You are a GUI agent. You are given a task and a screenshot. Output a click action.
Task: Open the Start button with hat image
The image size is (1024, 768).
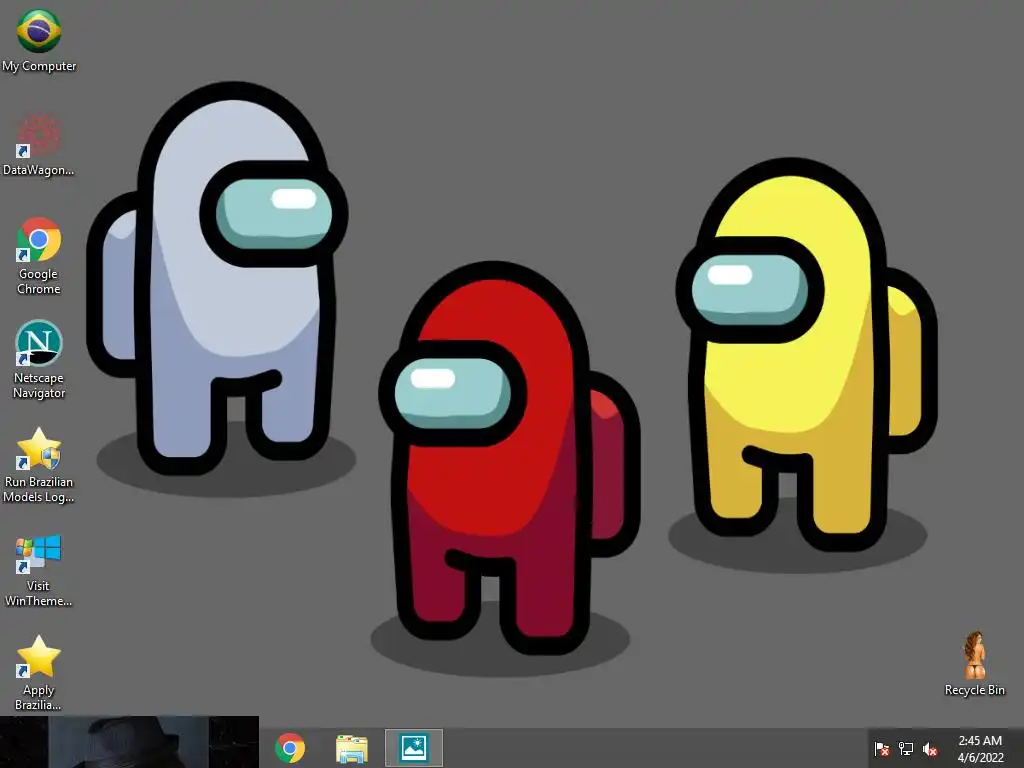[129, 742]
